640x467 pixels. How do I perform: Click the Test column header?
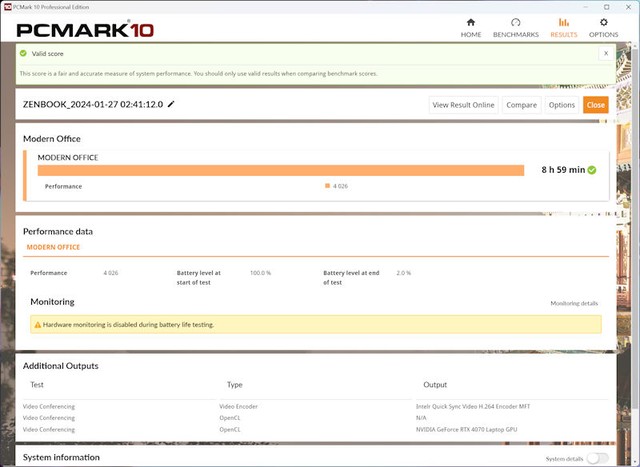[37, 385]
